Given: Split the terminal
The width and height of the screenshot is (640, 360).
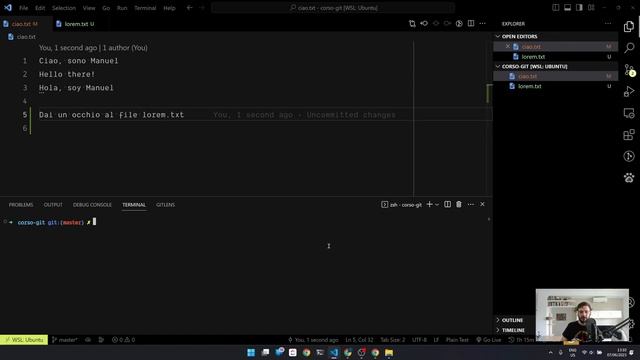Looking at the screenshot, I should click(x=447, y=204).
